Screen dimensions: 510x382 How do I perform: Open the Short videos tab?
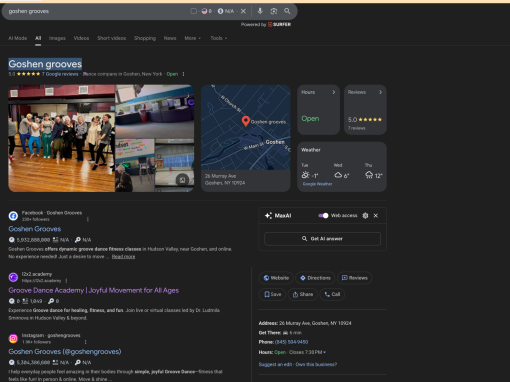(x=112, y=38)
